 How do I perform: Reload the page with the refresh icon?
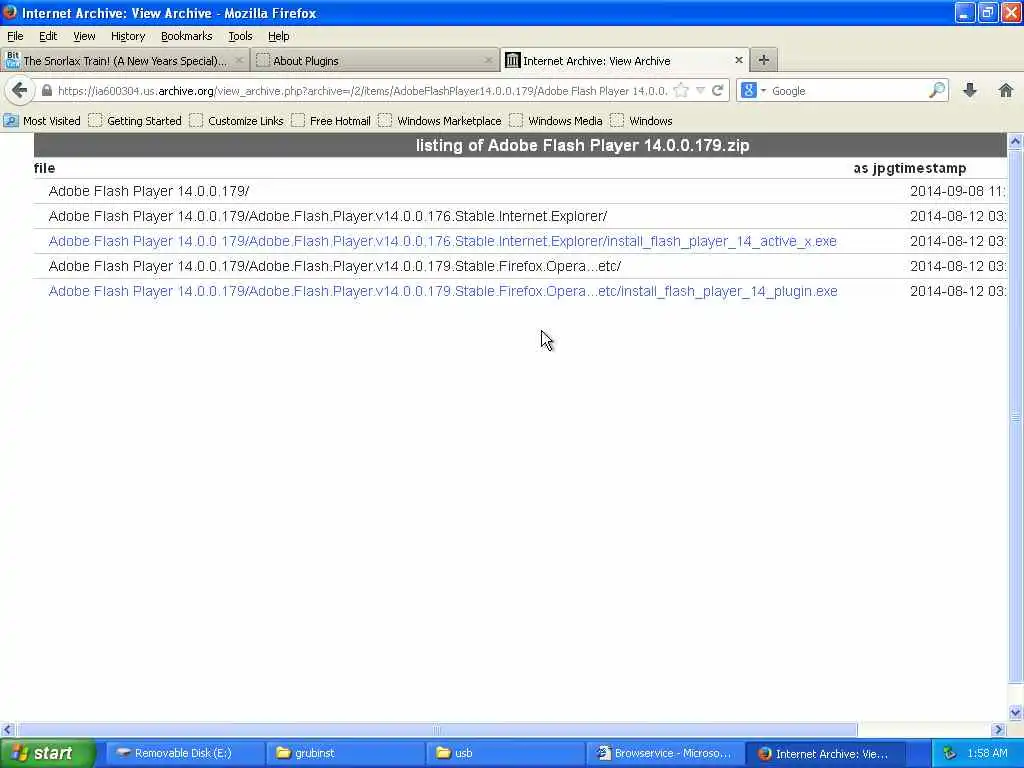point(718,91)
